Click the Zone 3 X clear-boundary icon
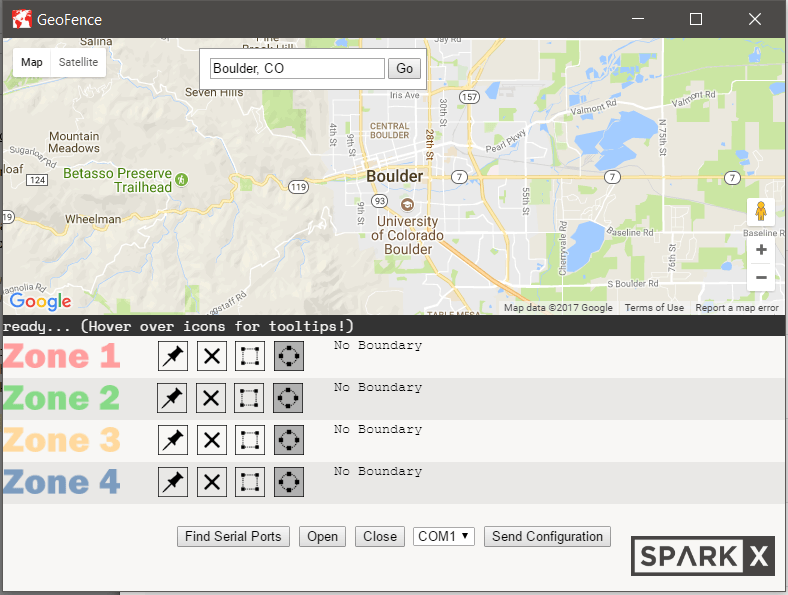Image resolution: width=788 pixels, height=595 pixels. (x=212, y=440)
